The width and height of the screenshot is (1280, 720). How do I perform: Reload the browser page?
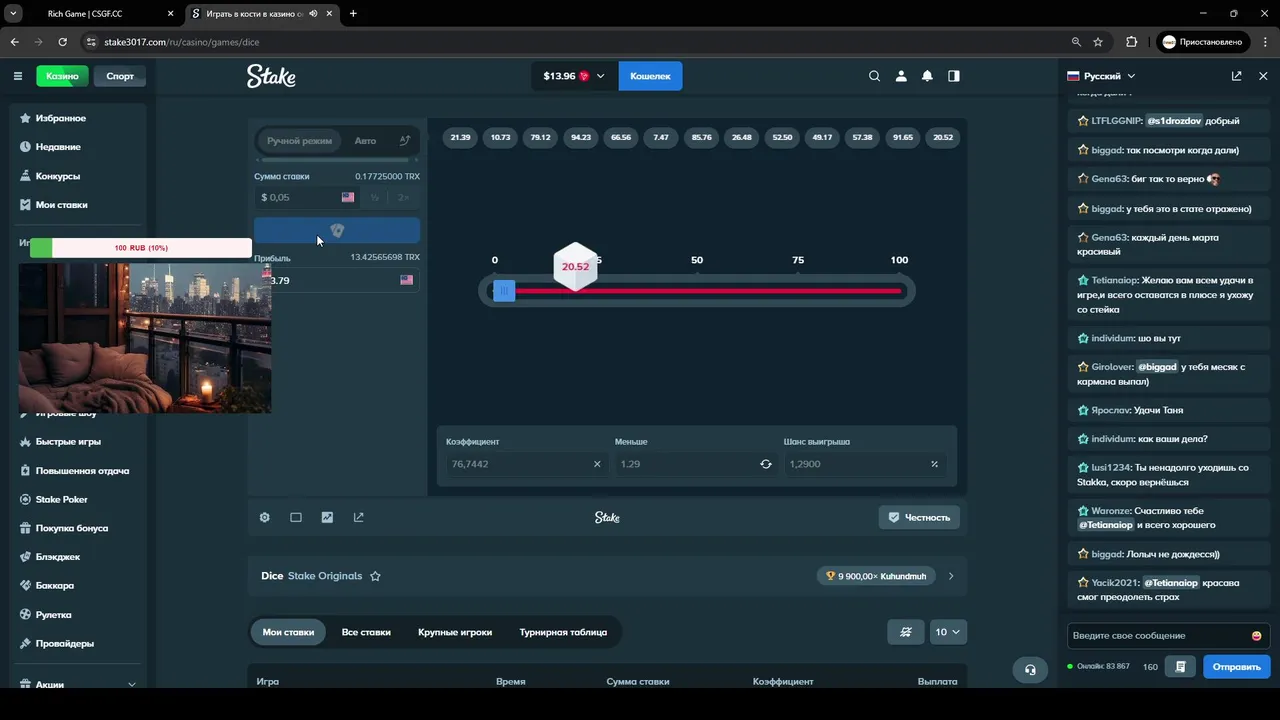point(63,42)
